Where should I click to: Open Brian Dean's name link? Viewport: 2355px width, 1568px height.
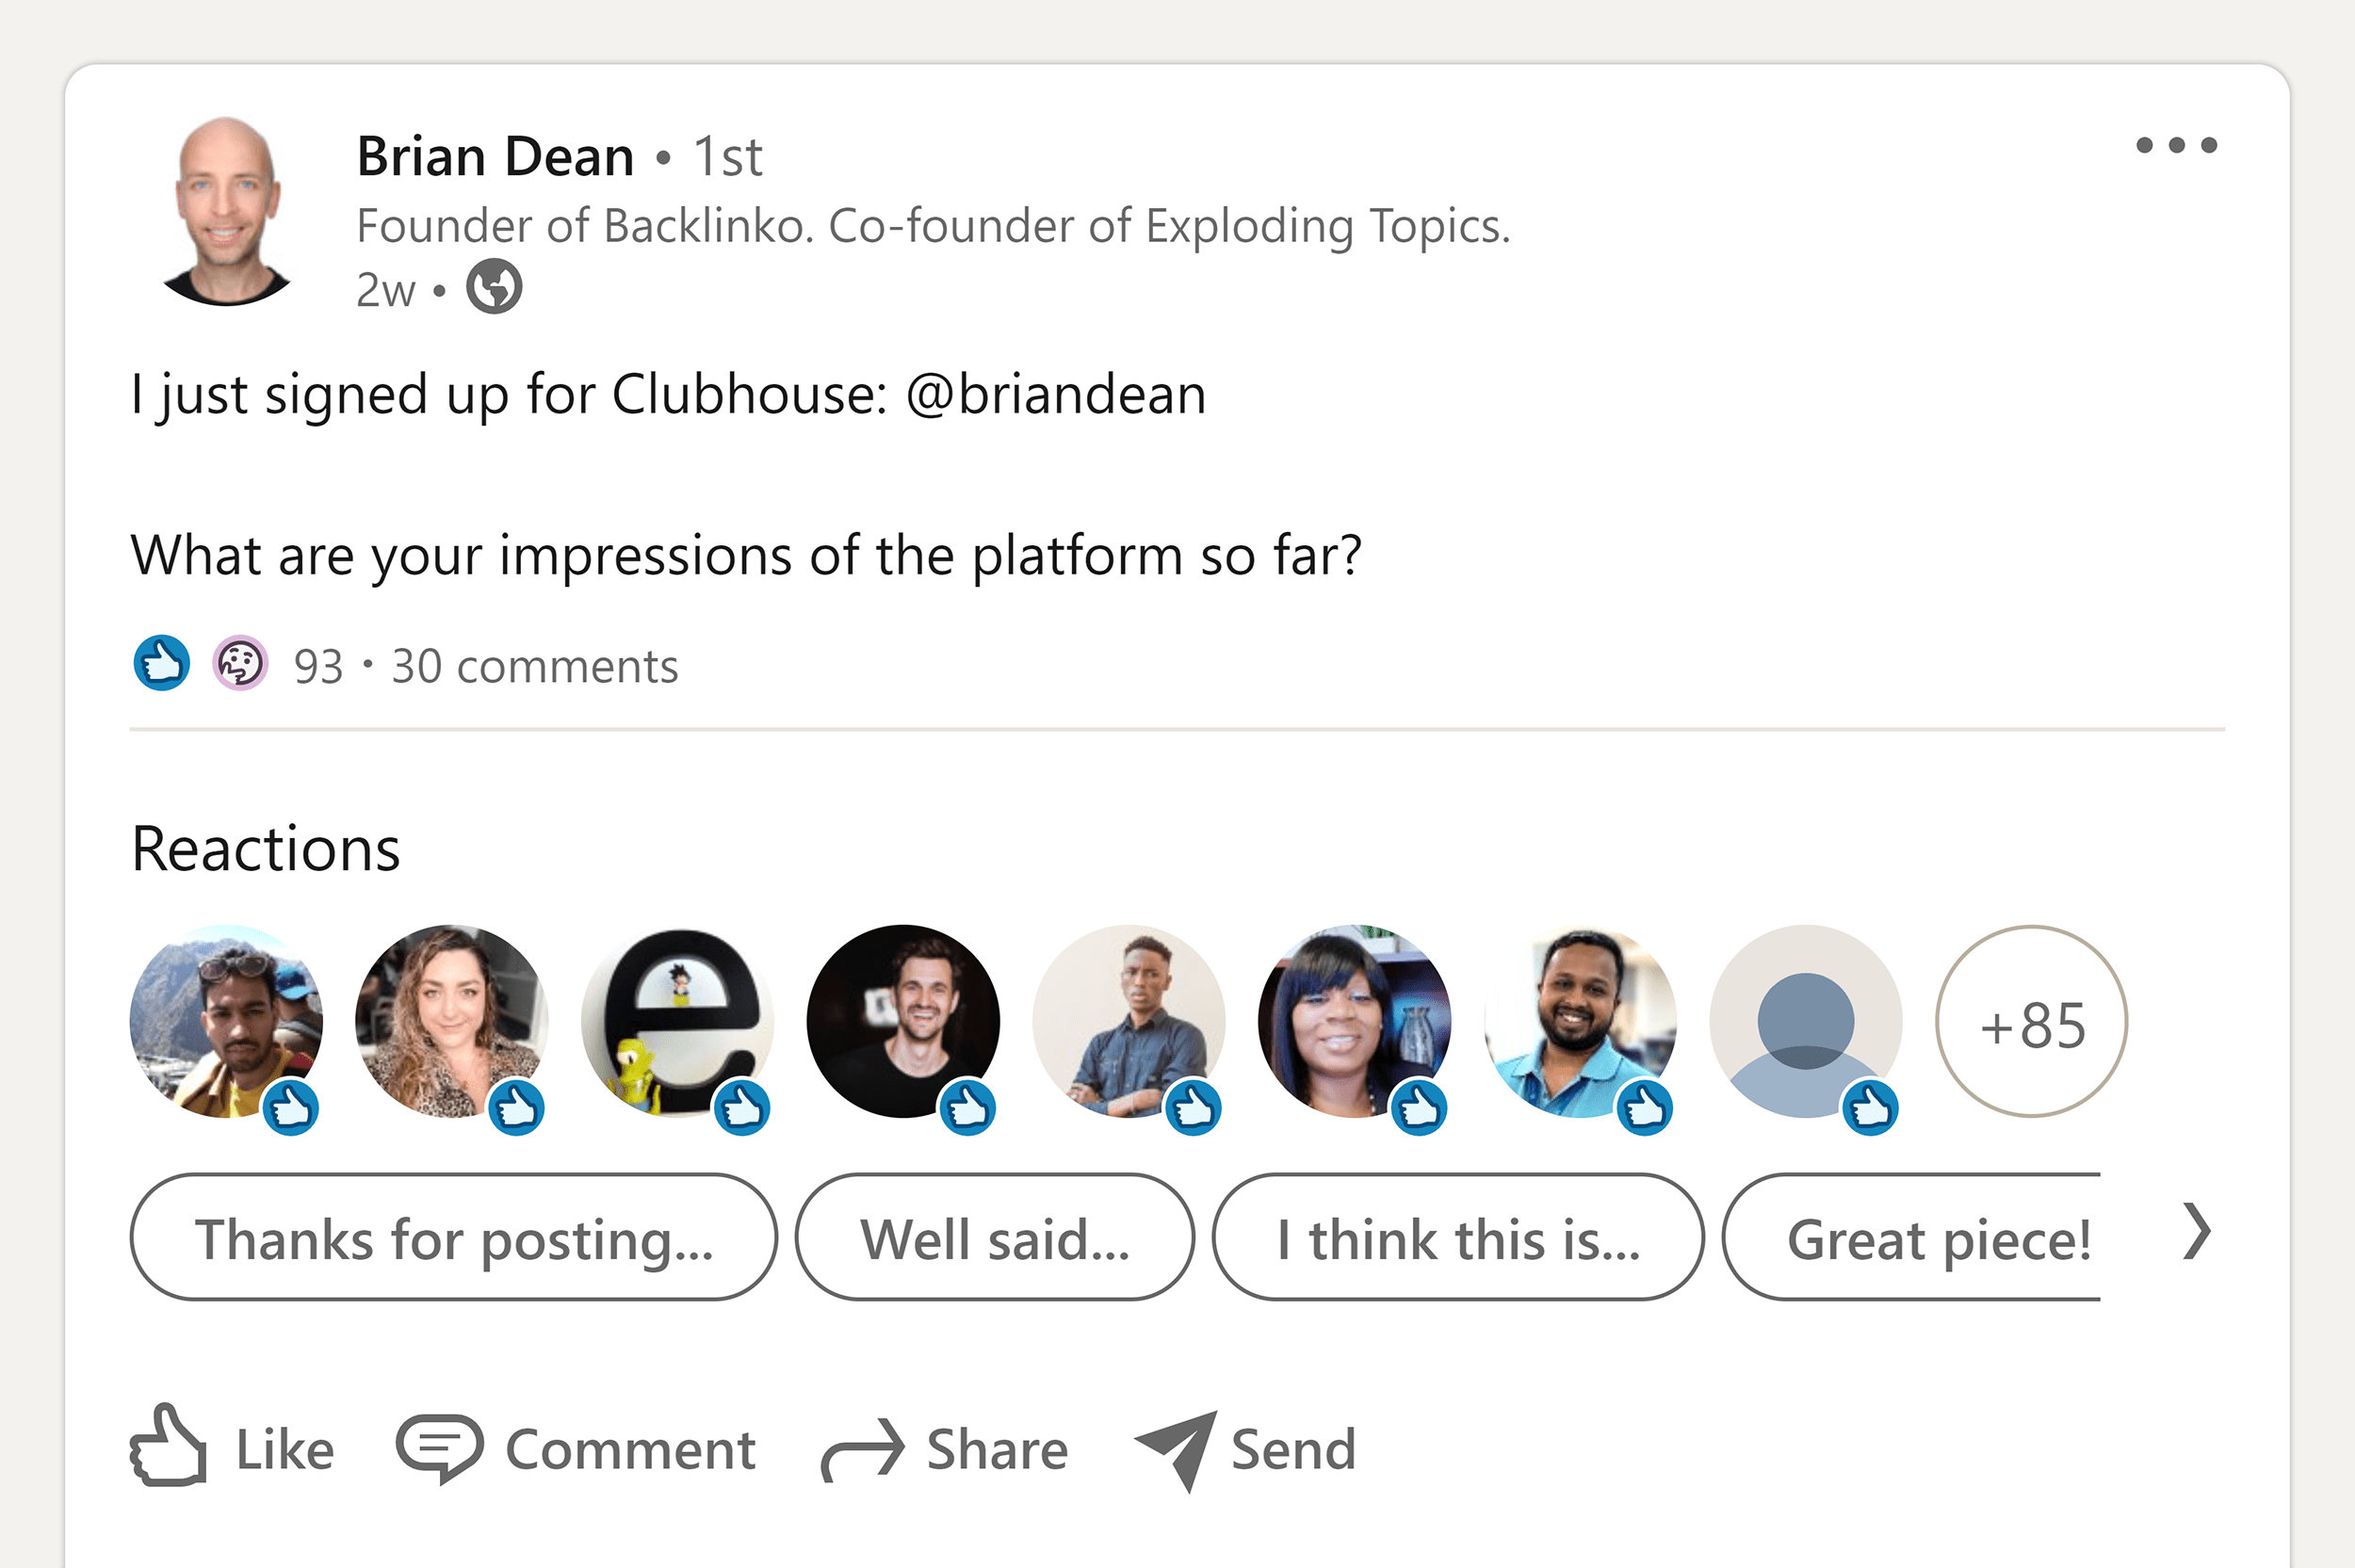coord(495,157)
